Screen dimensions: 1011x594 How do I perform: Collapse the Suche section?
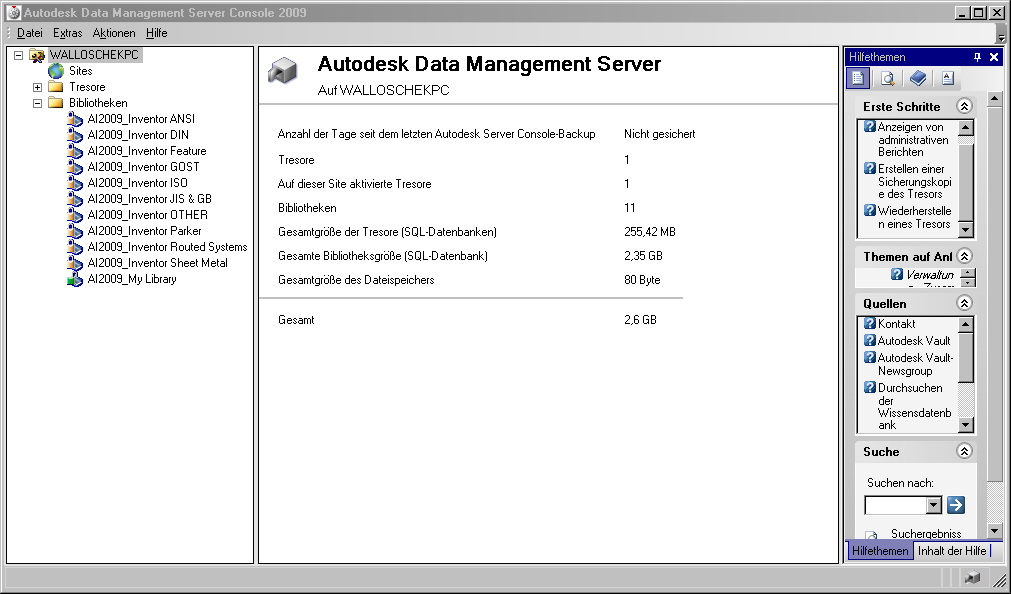pos(964,451)
